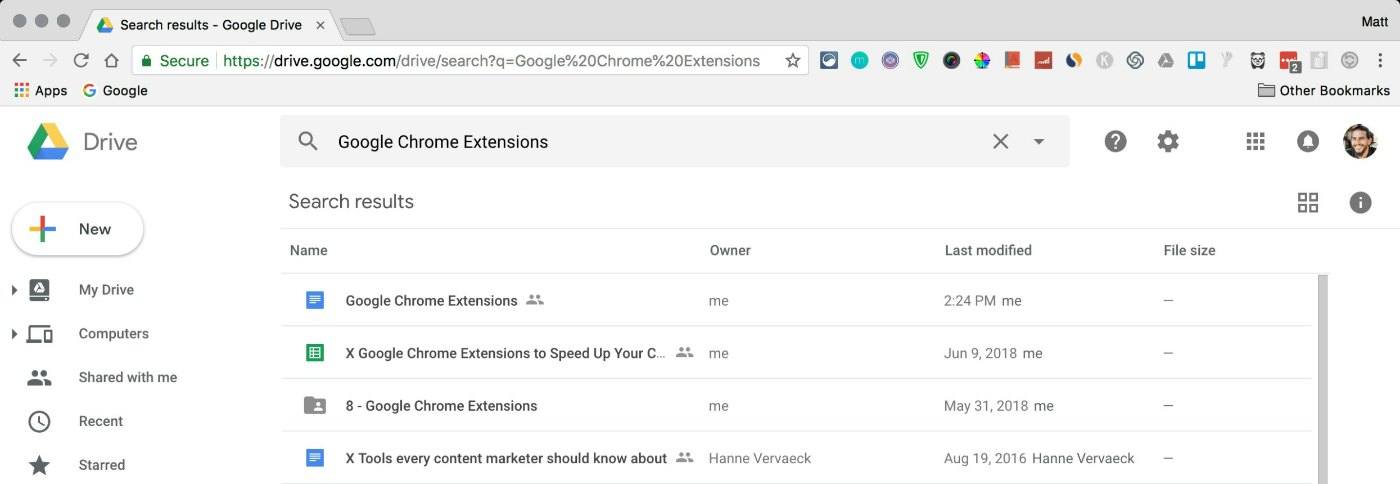Open a new browser tab
The image size is (1400, 484).
pos(357,26)
